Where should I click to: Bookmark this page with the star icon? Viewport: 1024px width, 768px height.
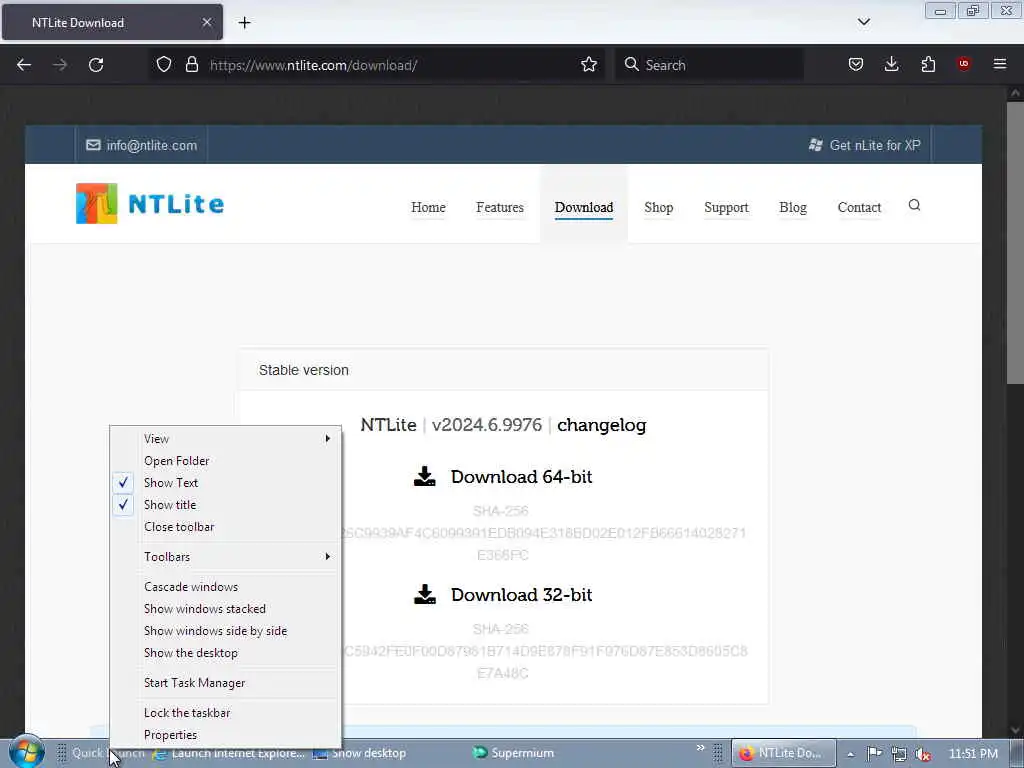point(589,64)
